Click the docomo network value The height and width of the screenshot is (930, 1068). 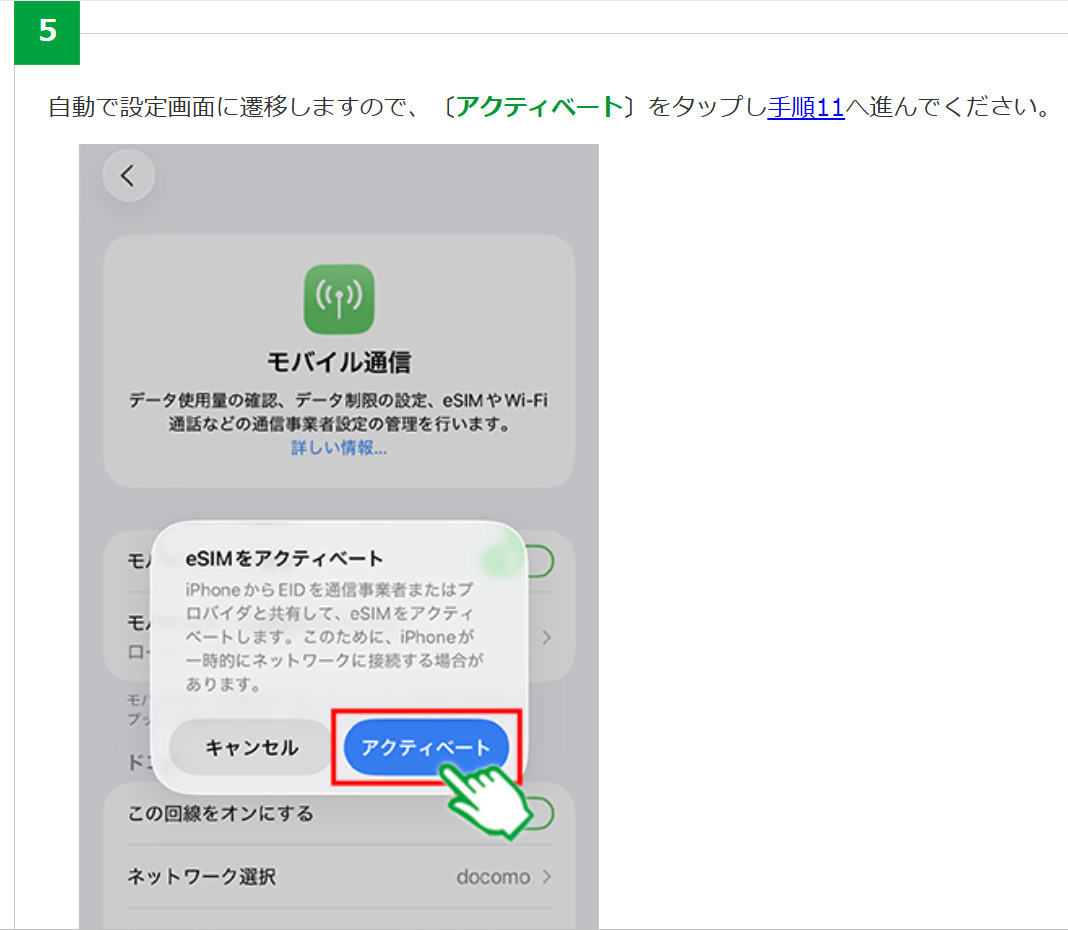492,877
